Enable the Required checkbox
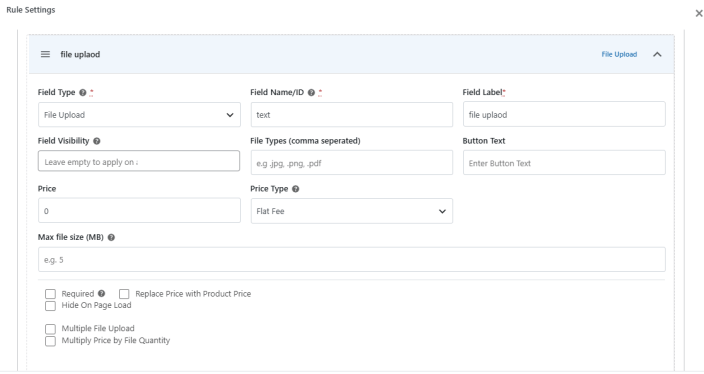Image resolution: width=704 pixels, height=374 pixels. coord(50,294)
